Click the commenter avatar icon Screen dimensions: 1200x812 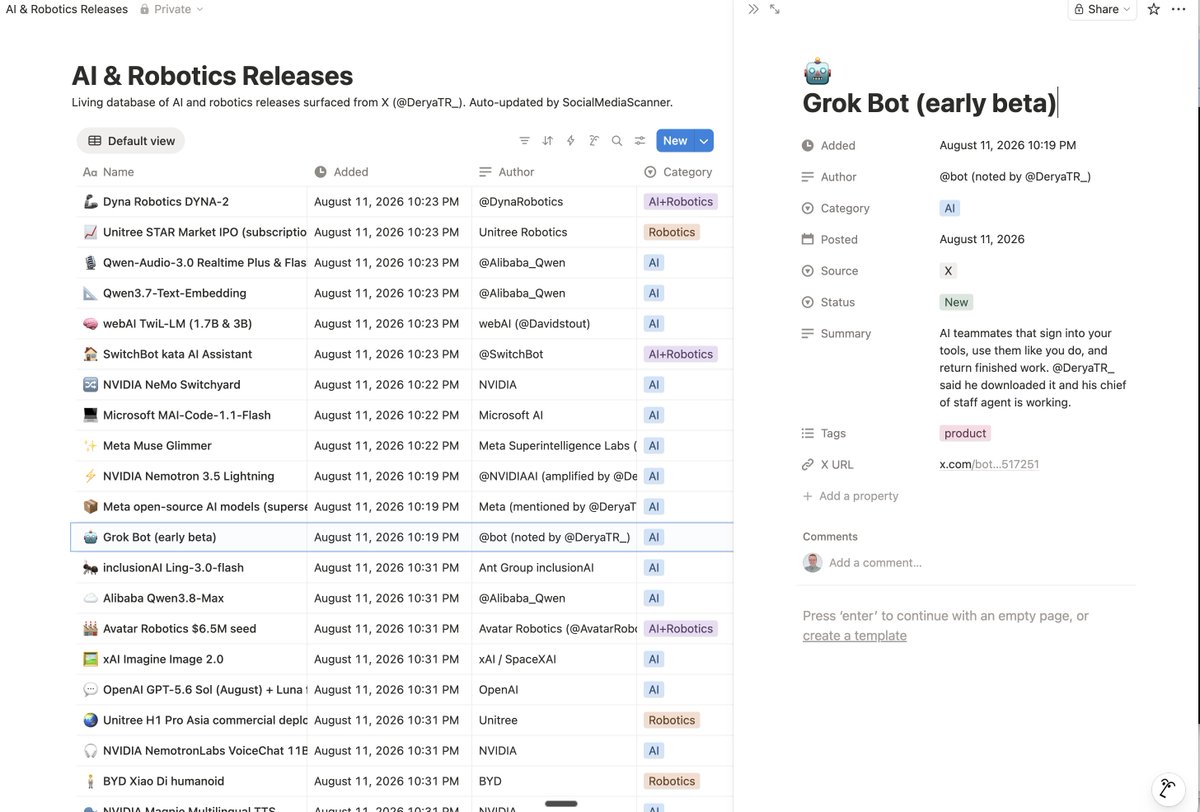[813, 562]
